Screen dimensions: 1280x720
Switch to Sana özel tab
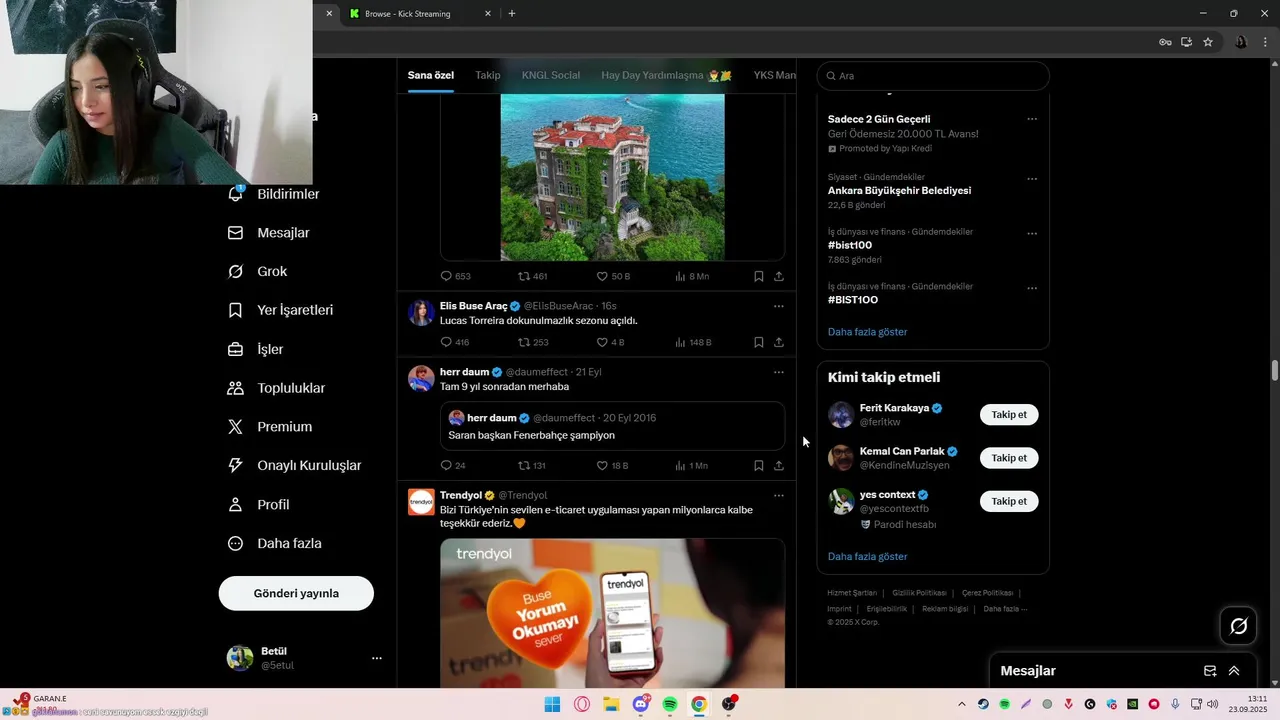click(431, 75)
